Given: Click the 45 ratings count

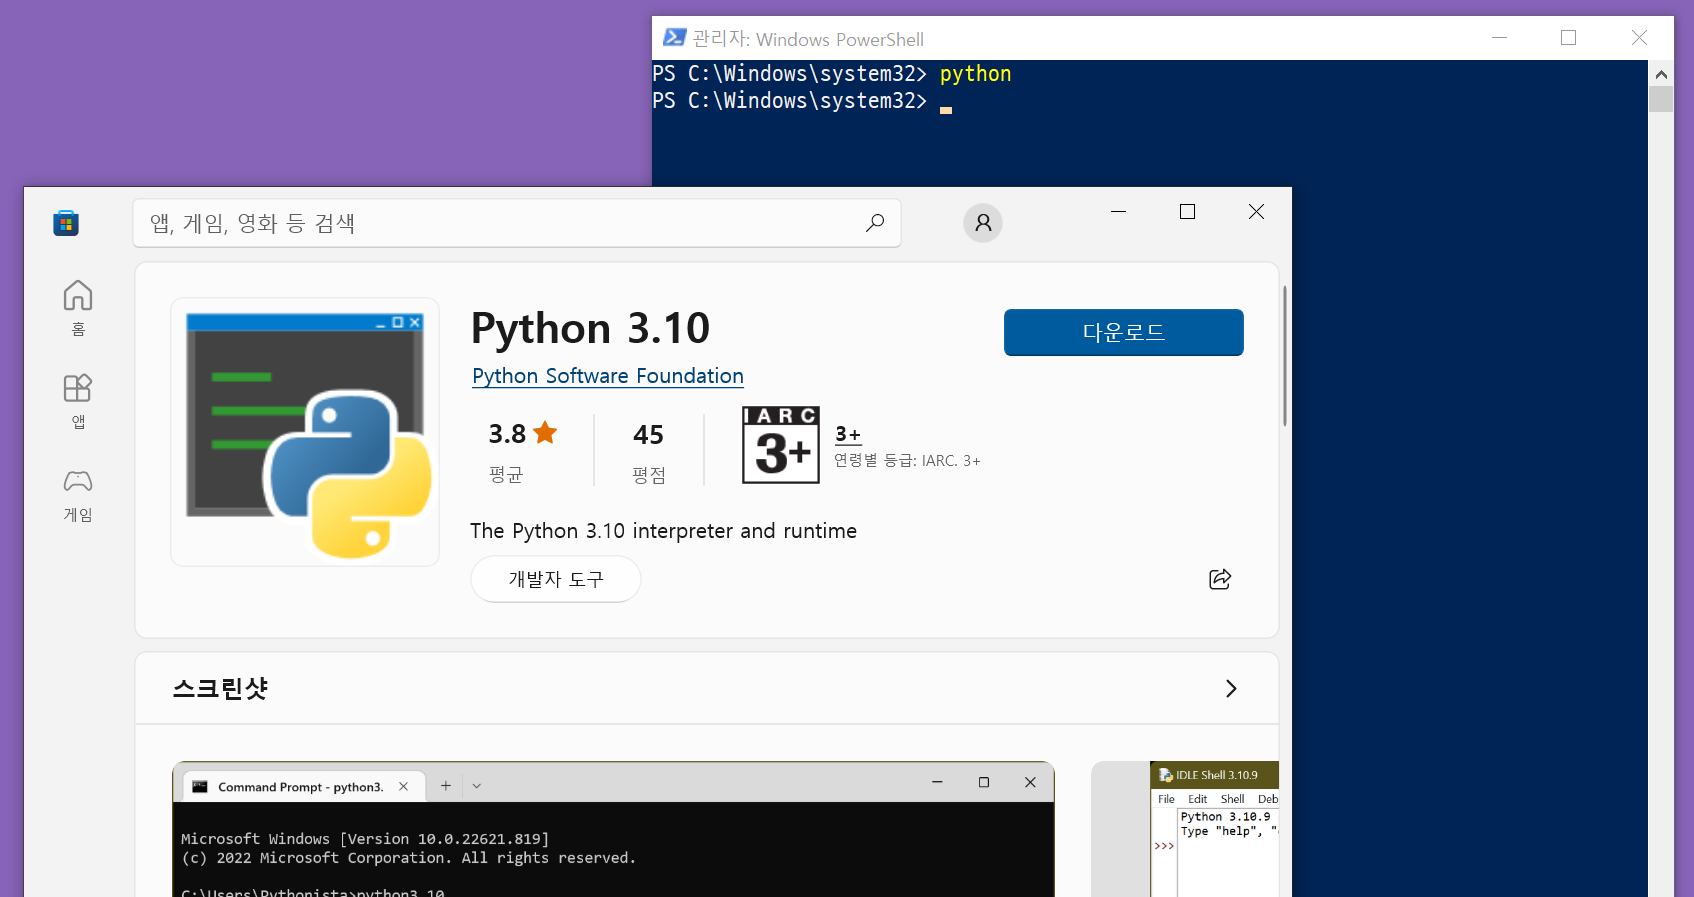Looking at the screenshot, I should point(648,434).
